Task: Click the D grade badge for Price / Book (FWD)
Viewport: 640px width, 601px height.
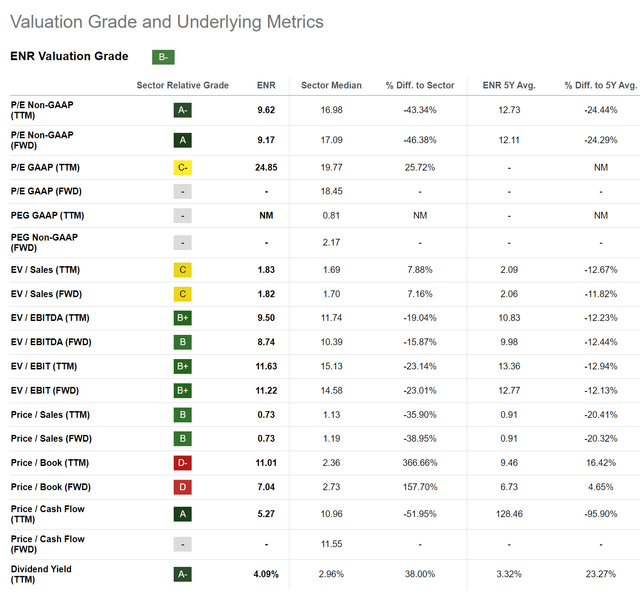Action: click(x=182, y=487)
